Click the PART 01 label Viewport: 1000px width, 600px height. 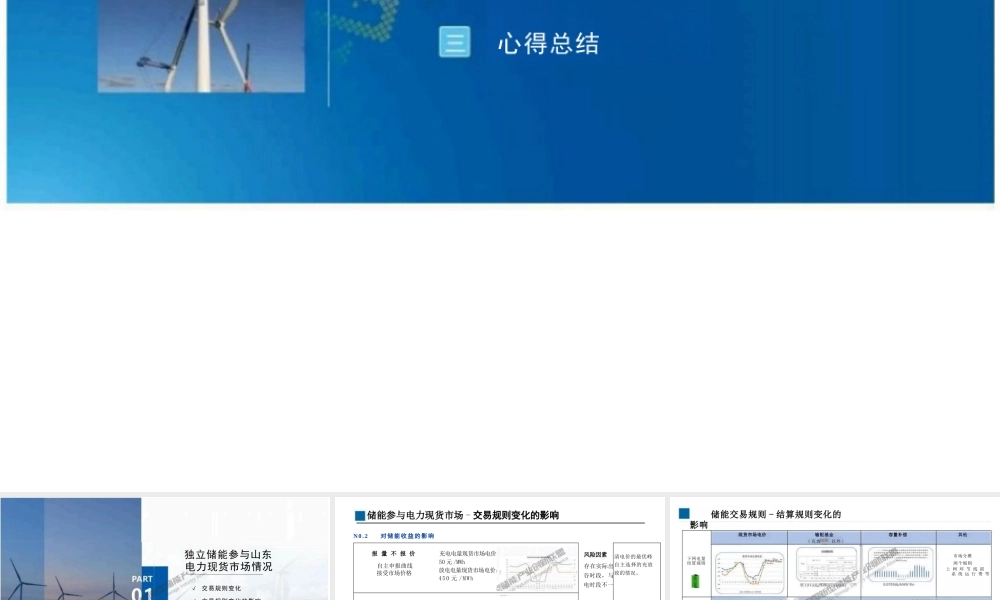(142, 587)
